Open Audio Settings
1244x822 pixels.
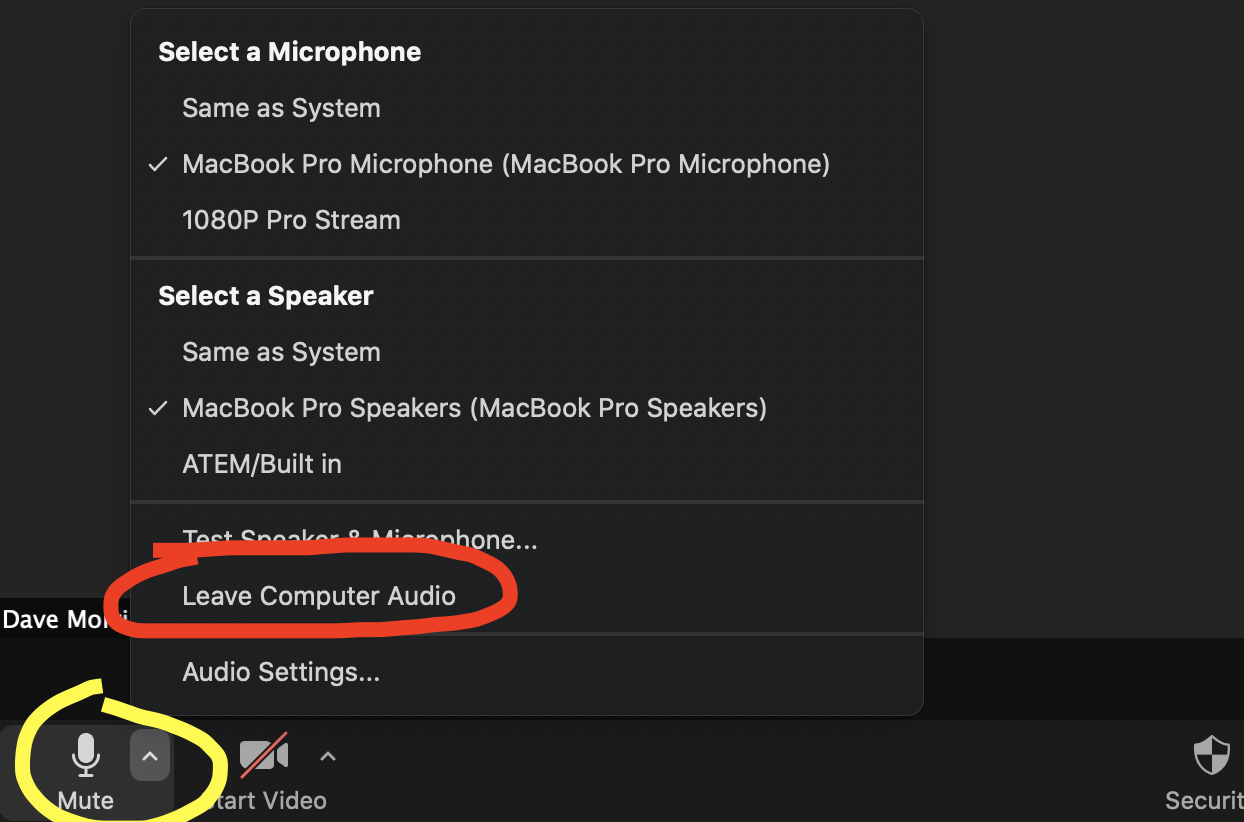527,672
